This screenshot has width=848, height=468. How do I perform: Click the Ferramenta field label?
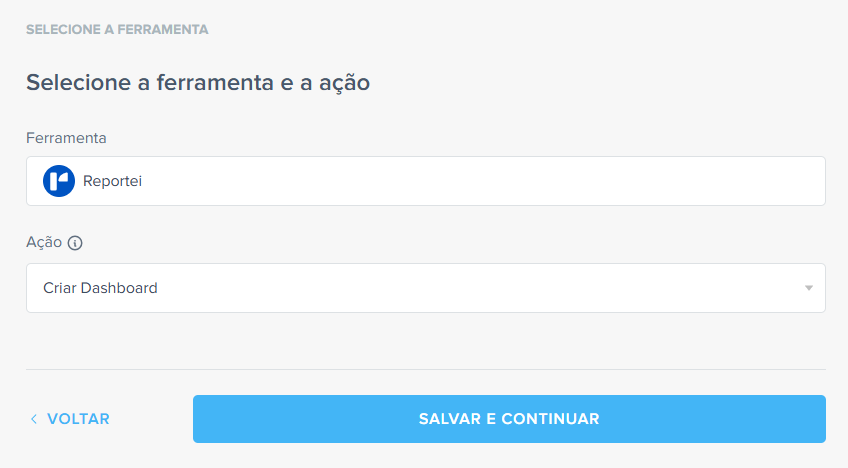point(66,138)
